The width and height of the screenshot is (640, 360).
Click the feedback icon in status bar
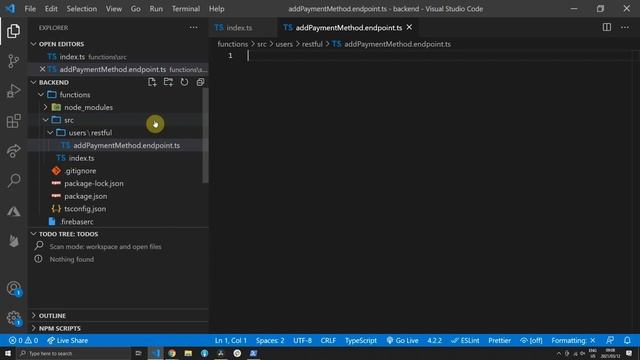click(610, 340)
